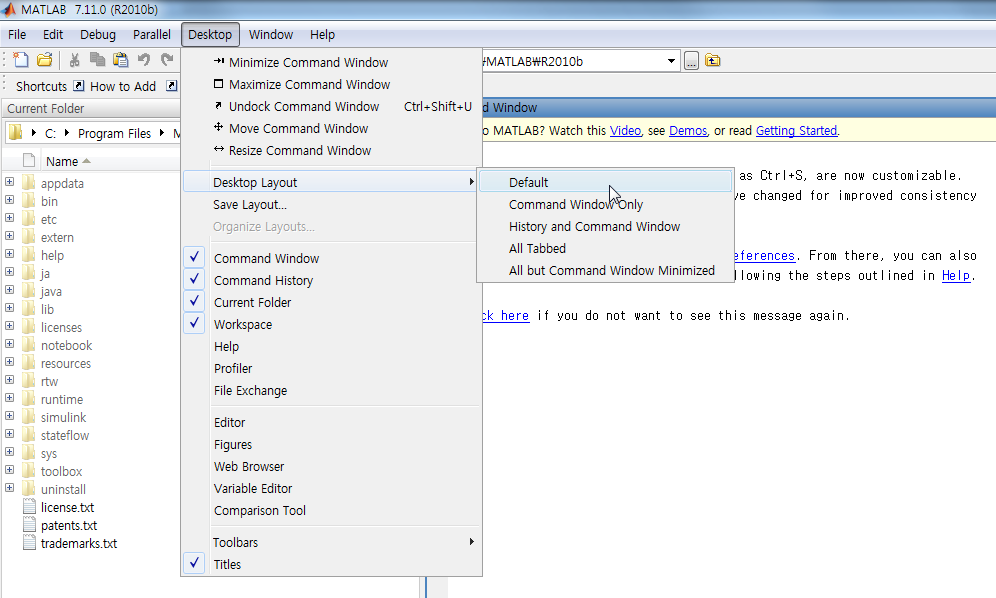
Task: Click the Open file folder icon
Action: coord(44,60)
